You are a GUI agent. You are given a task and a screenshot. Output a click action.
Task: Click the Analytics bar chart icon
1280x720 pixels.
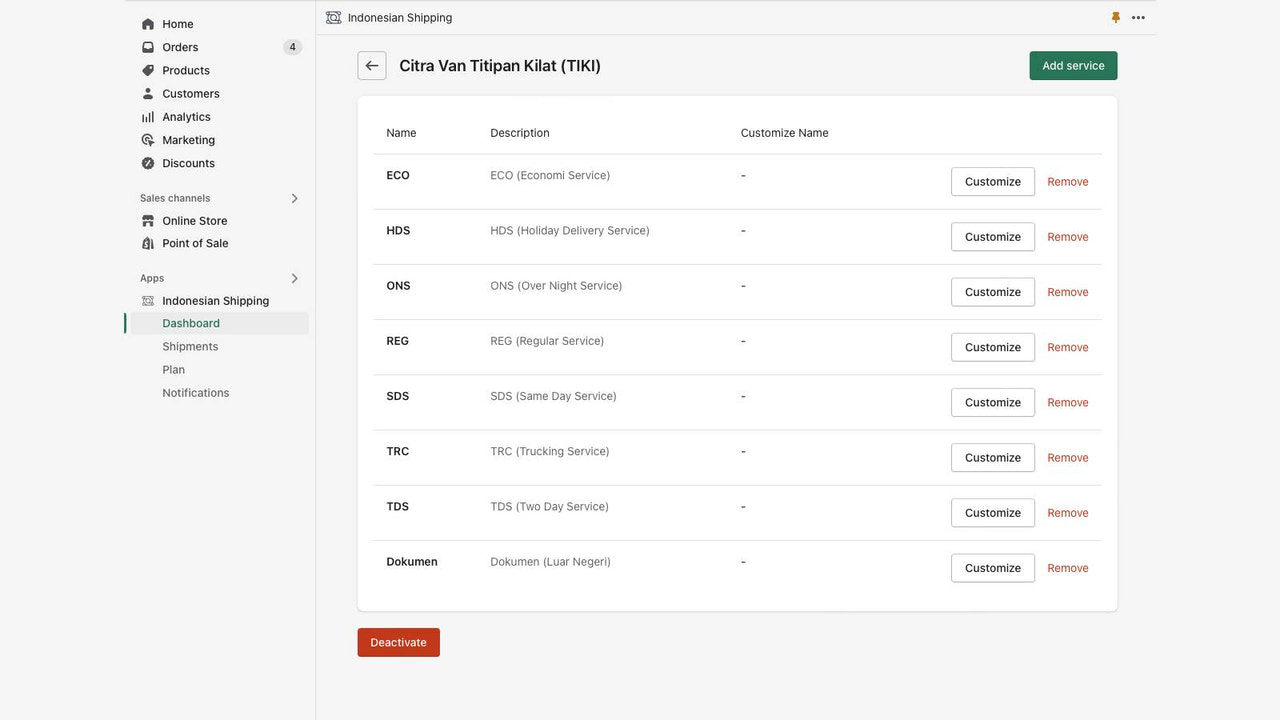148,117
